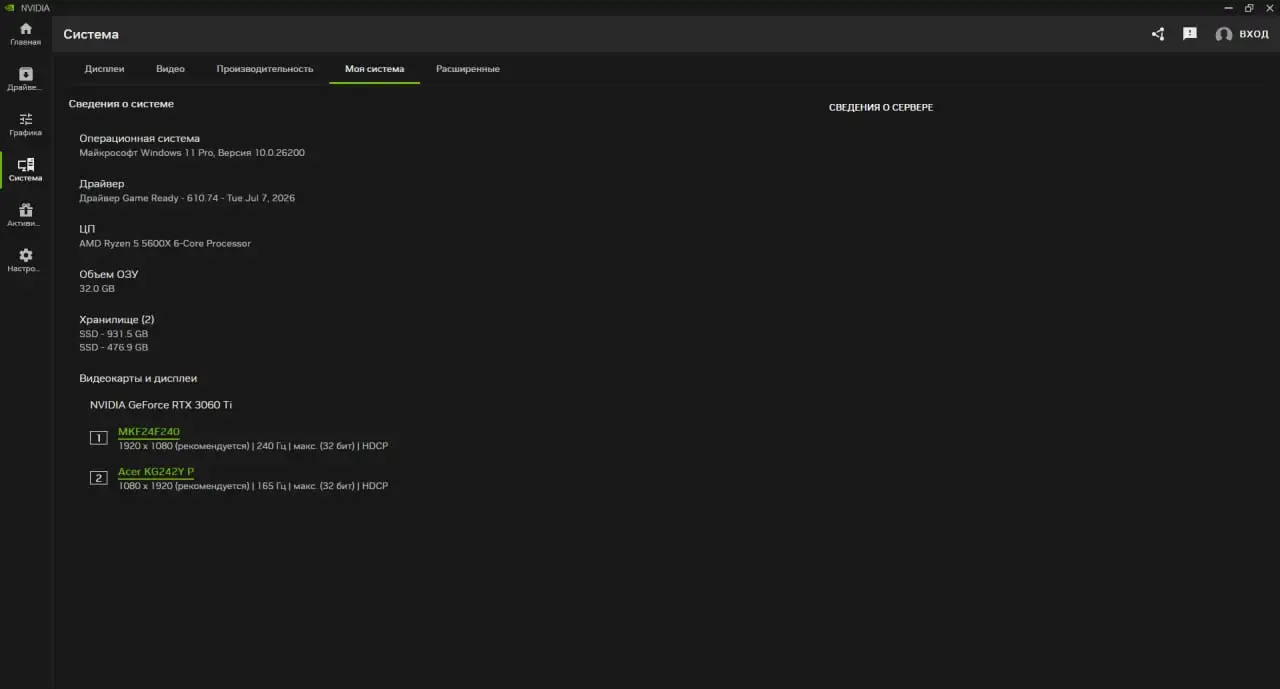Click the 32.0 GB memory value
The width and height of the screenshot is (1280, 689).
[x=97, y=288]
